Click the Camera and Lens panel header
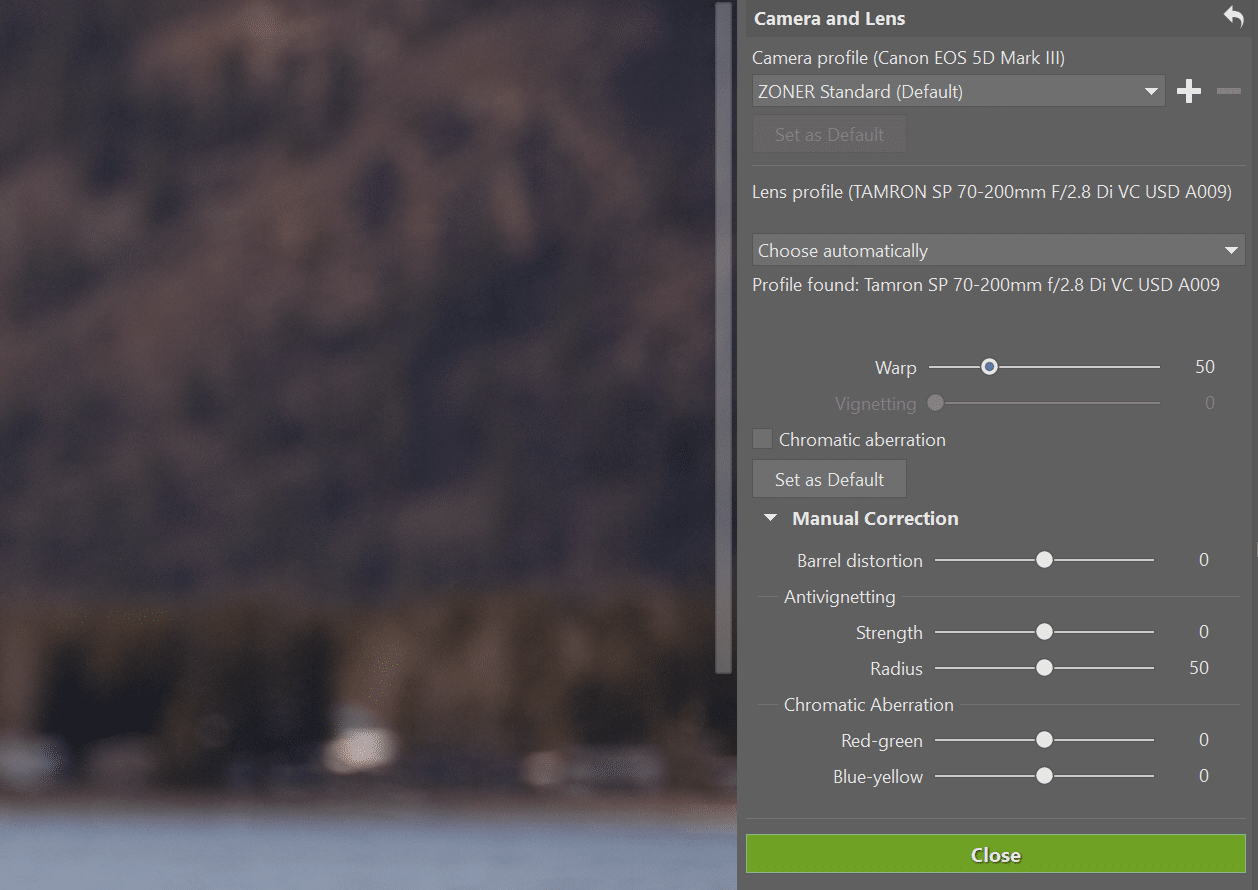Viewport: 1258px width, 890px height. click(830, 18)
